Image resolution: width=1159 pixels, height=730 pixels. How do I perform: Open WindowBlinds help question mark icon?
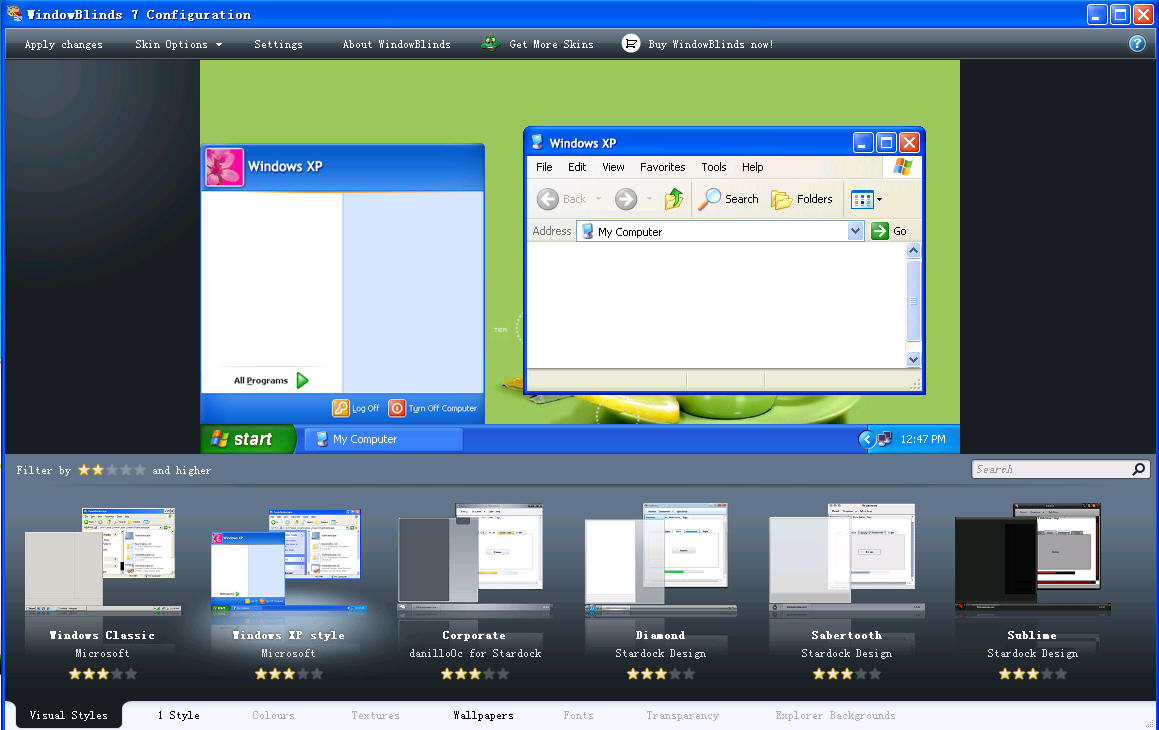pyautogui.click(x=1137, y=43)
